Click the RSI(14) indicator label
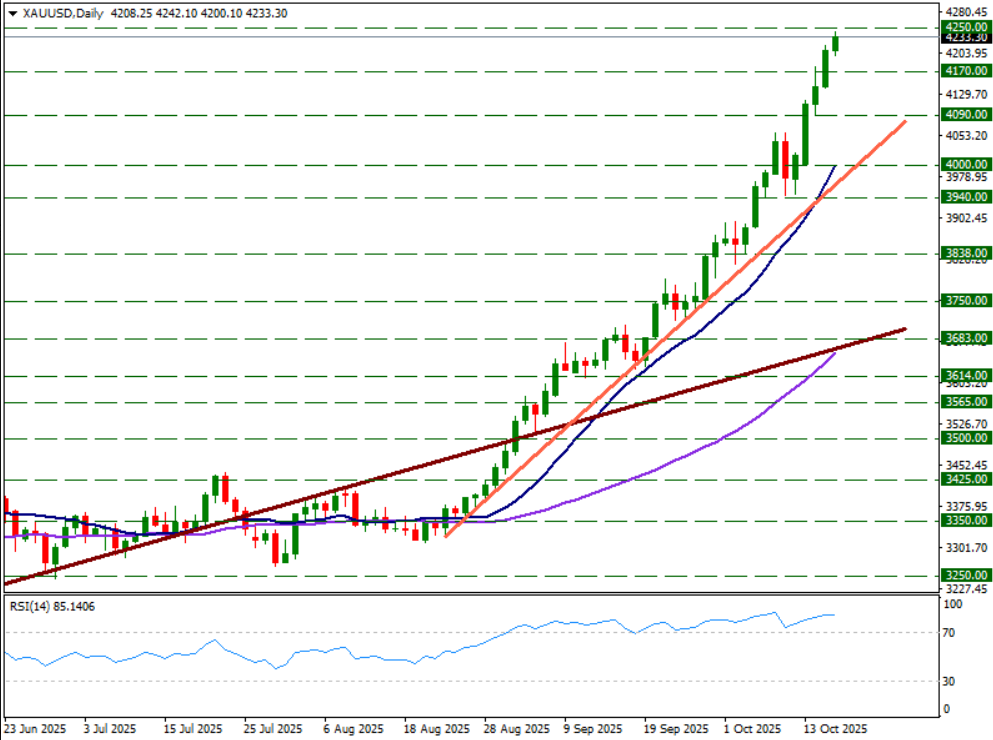The height and width of the screenshot is (740, 993). click(52, 607)
